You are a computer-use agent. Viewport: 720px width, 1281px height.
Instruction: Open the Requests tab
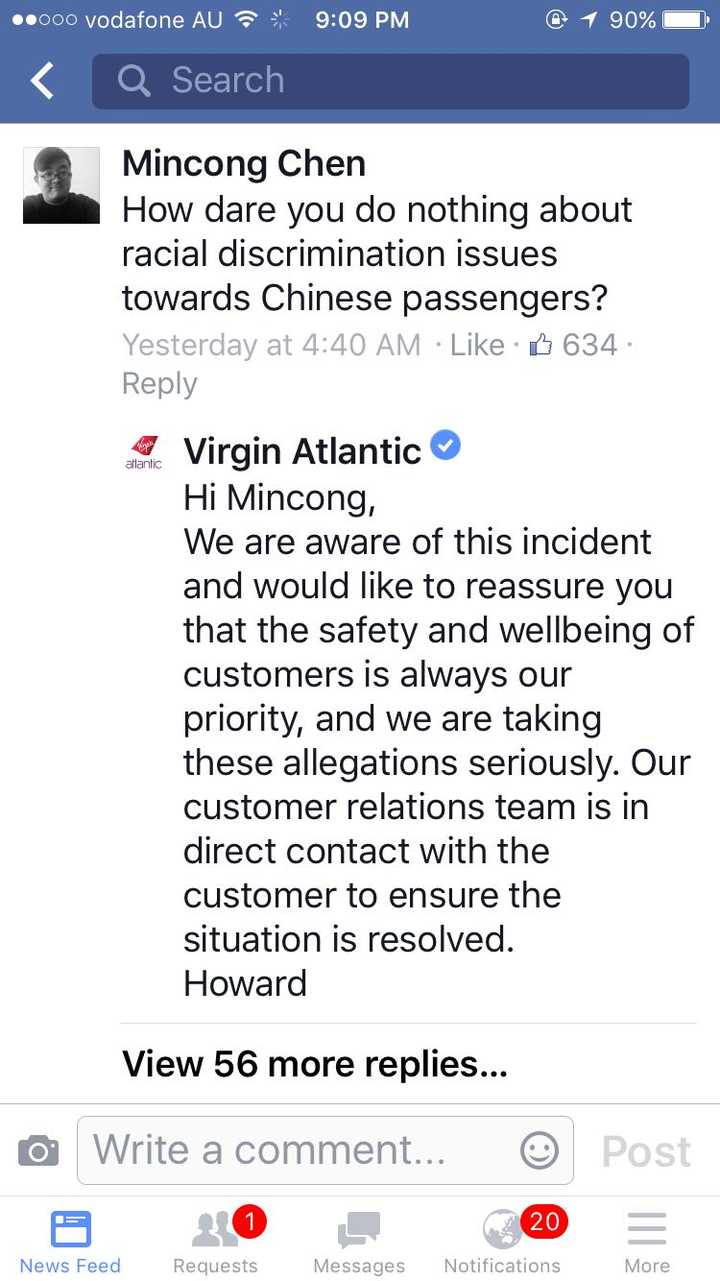(215, 1240)
